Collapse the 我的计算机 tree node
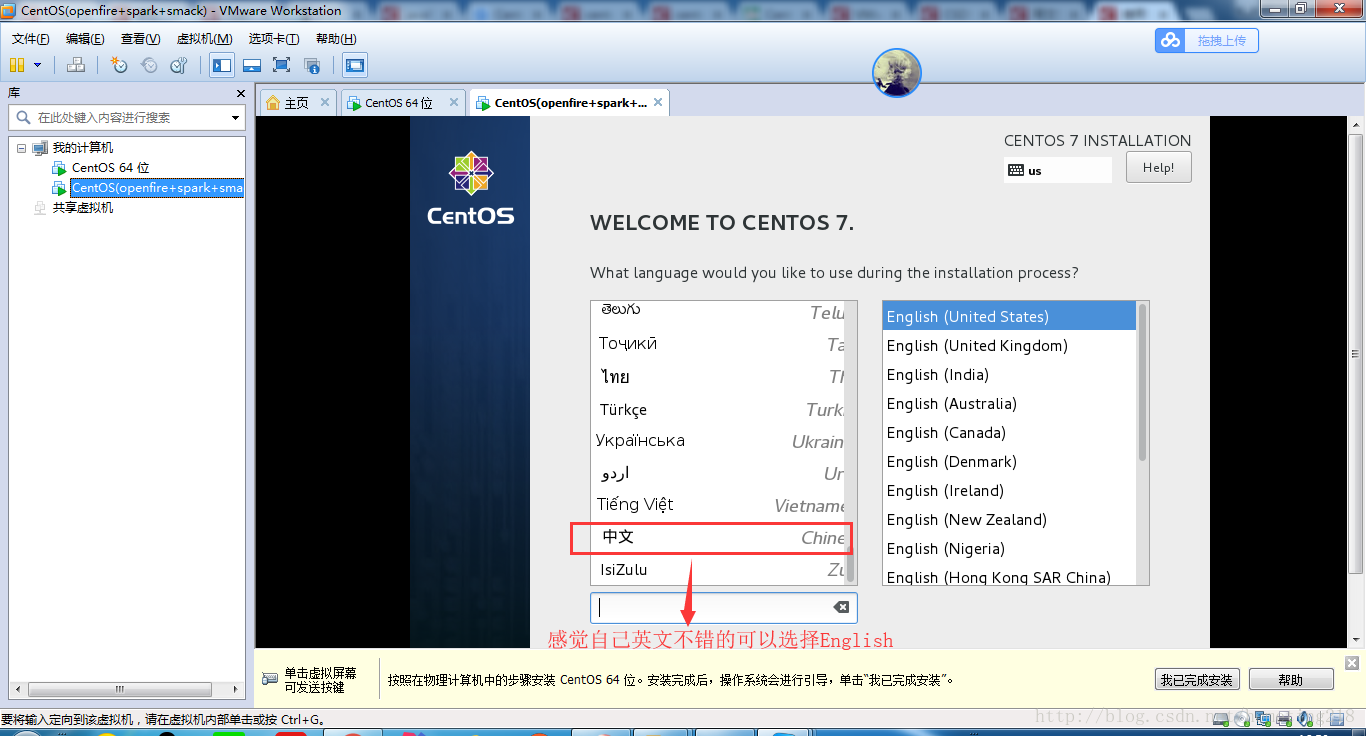Screen dimensions: 1366x736 point(21,148)
